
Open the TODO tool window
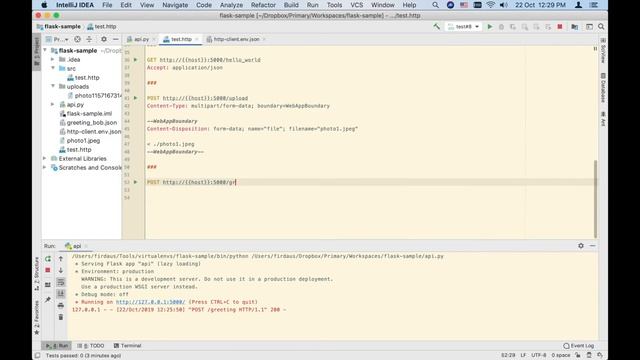coord(91,346)
